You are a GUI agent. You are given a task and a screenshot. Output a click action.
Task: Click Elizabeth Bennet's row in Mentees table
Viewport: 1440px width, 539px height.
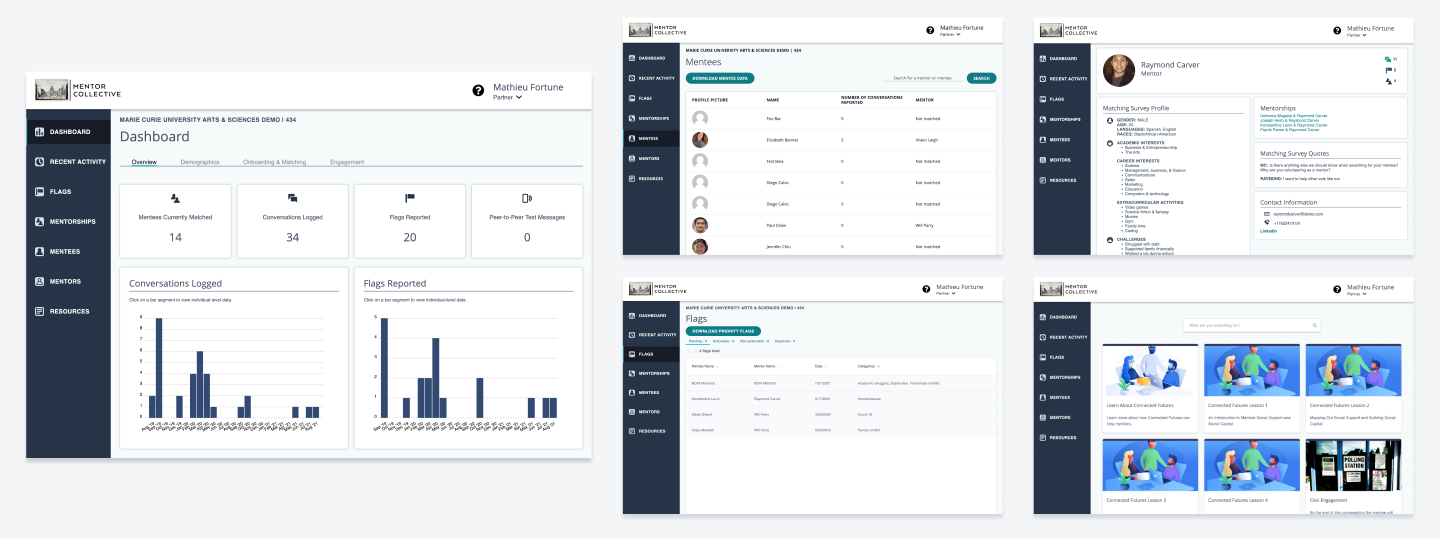click(x=841, y=139)
